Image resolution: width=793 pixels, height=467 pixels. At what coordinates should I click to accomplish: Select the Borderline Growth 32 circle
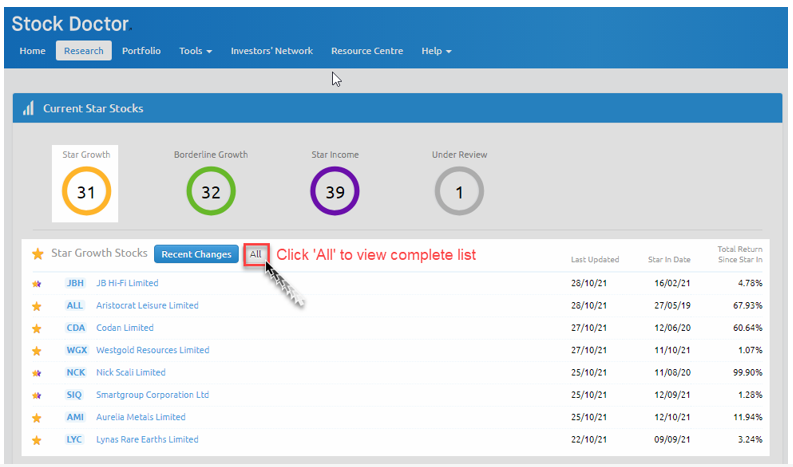210,191
